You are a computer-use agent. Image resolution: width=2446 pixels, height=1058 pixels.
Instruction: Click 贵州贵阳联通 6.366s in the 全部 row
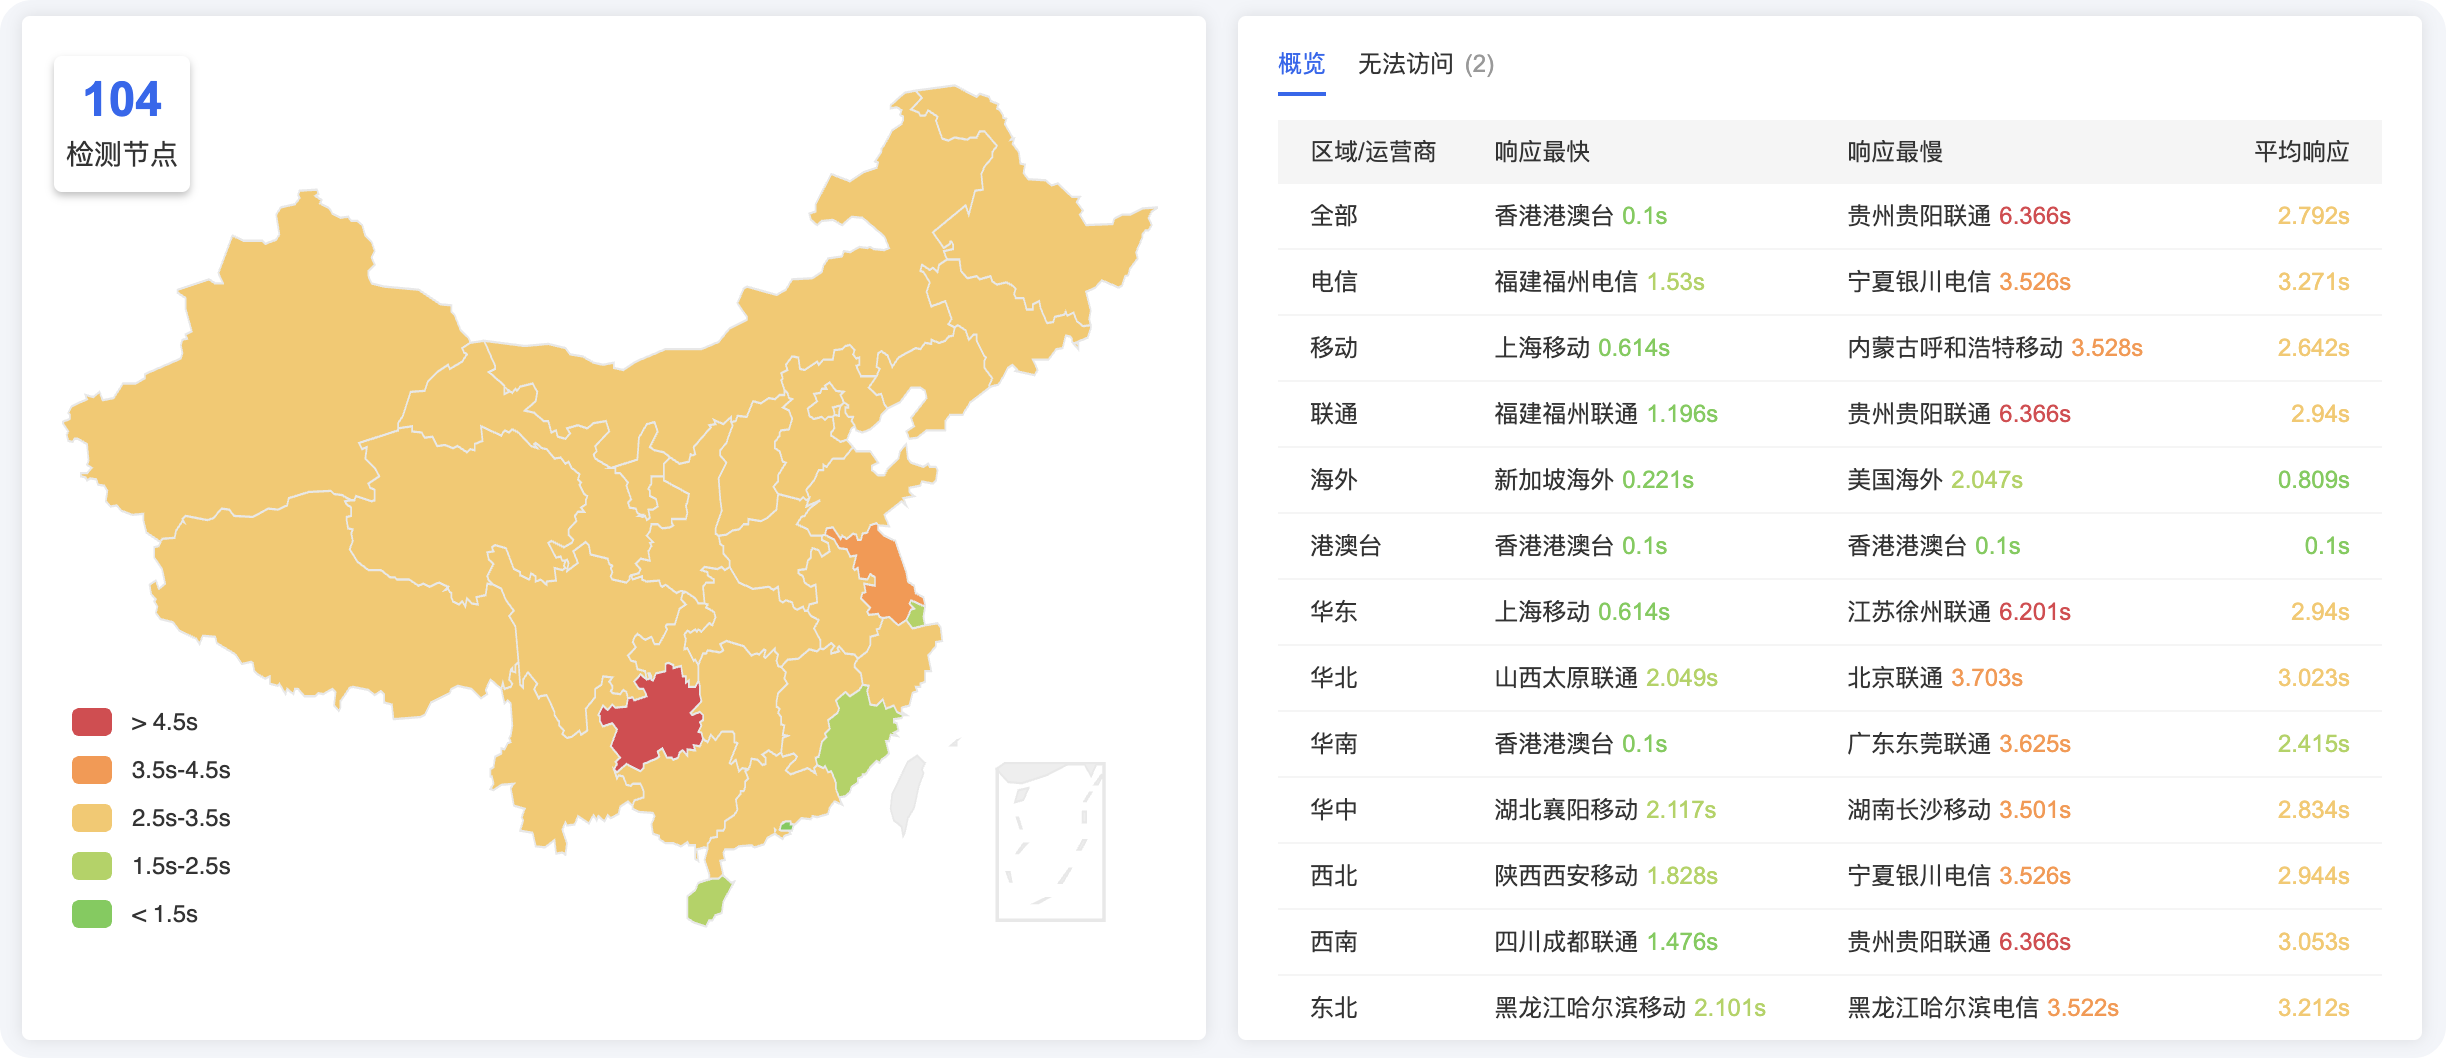coord(1959,216)
